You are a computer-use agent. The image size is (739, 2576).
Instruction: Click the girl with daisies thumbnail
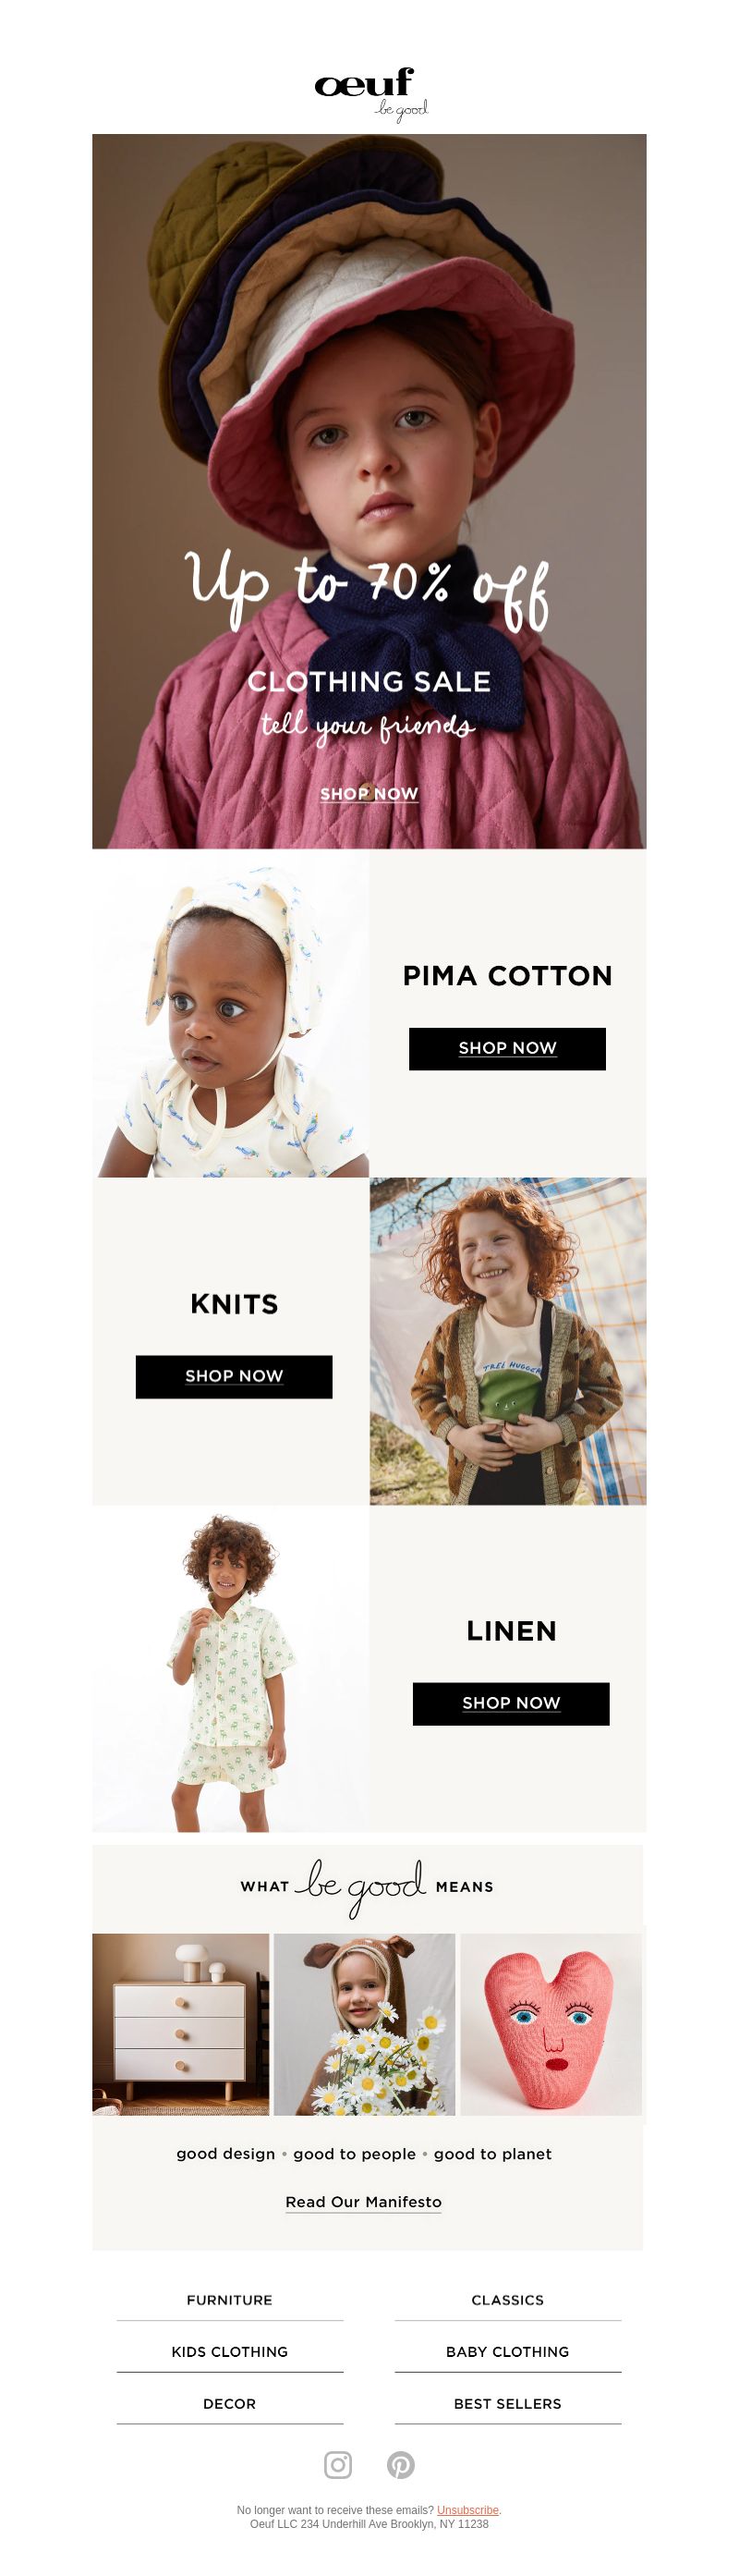click(x=364, y=2024)
